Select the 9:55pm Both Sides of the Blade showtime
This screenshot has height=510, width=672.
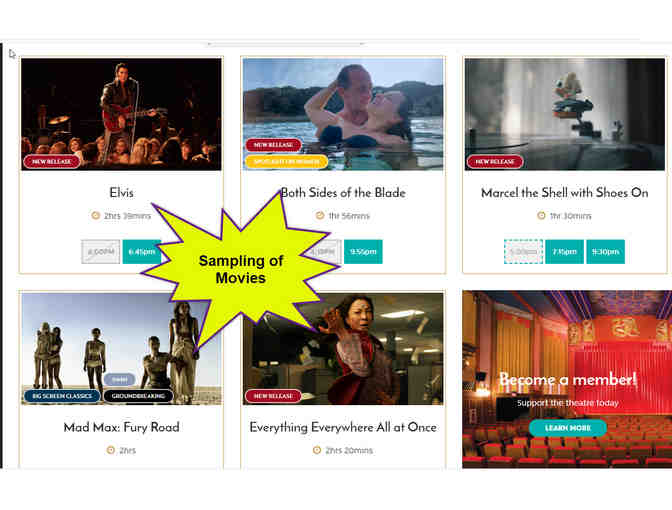363,252
